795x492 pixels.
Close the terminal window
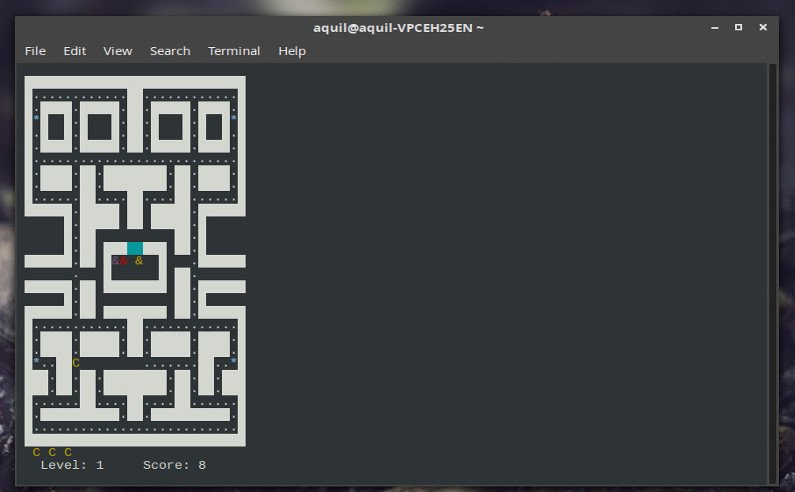click(x=763, y=27)
